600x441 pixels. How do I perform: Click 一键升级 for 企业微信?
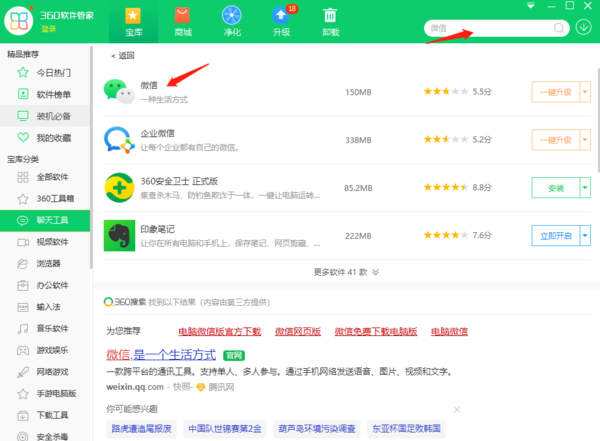click(x=556, y=140)
